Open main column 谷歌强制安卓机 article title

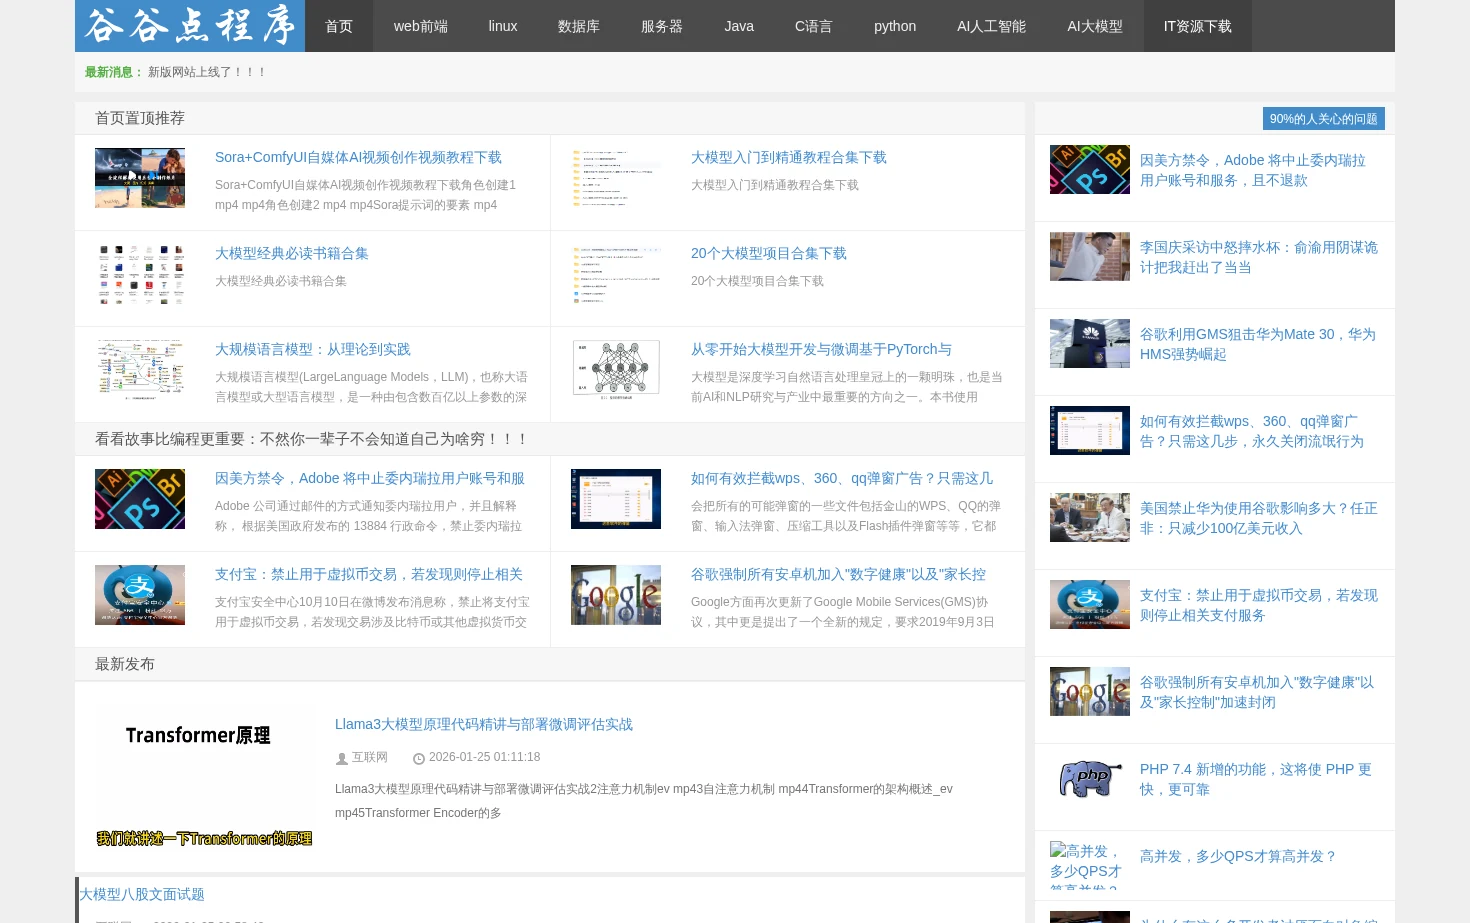(x=838, y=574)
